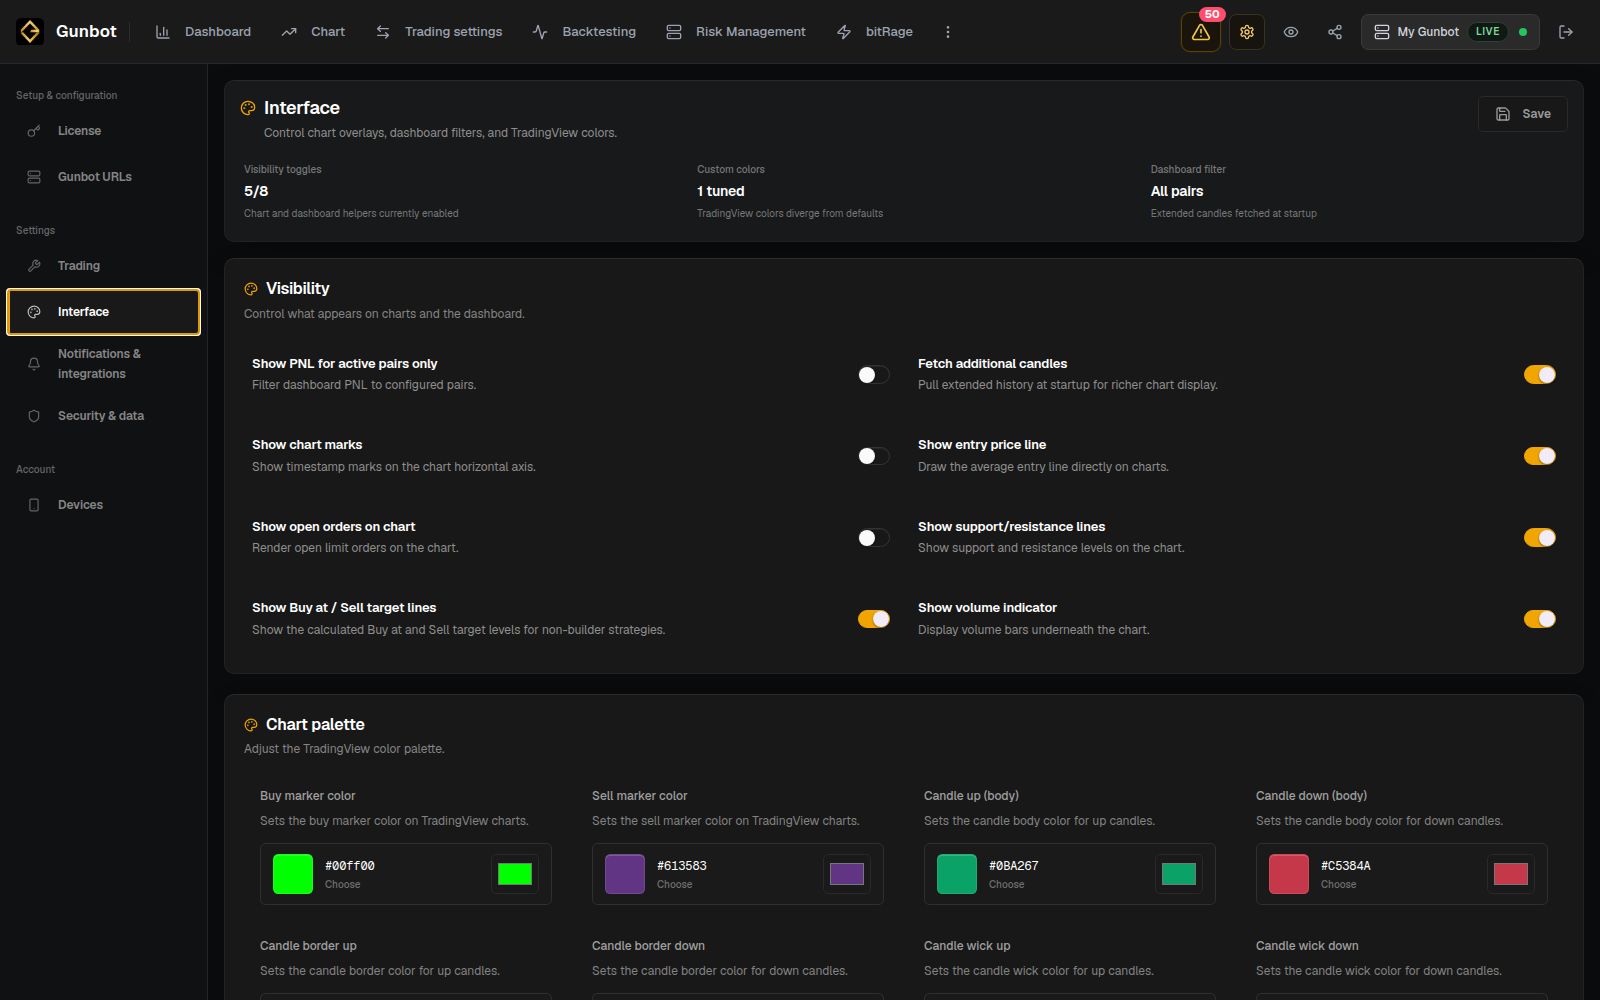Click the phone icon beside Devices

pyautogui.click(x=34, y=505)
